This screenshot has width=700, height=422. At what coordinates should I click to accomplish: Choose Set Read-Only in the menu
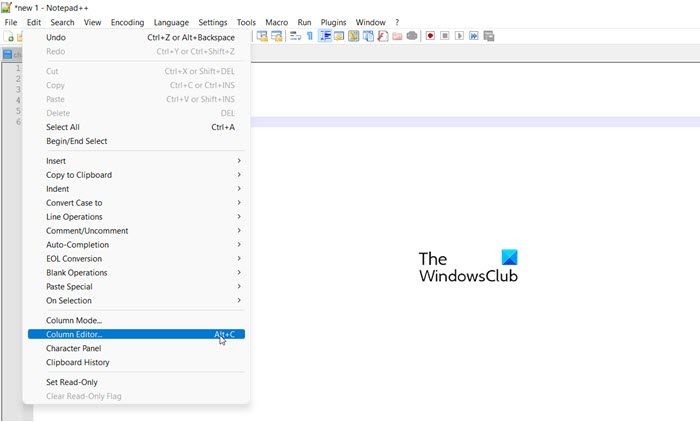[136, 382]
